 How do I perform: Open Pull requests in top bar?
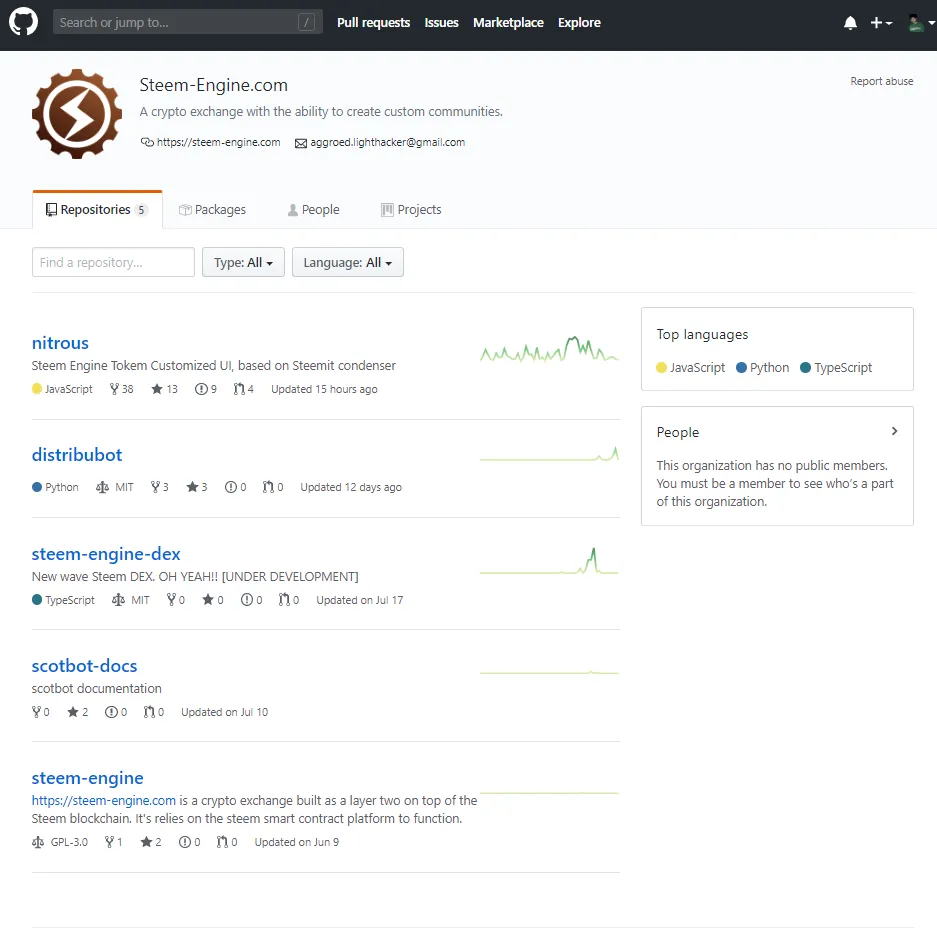(x=373, y=23)
